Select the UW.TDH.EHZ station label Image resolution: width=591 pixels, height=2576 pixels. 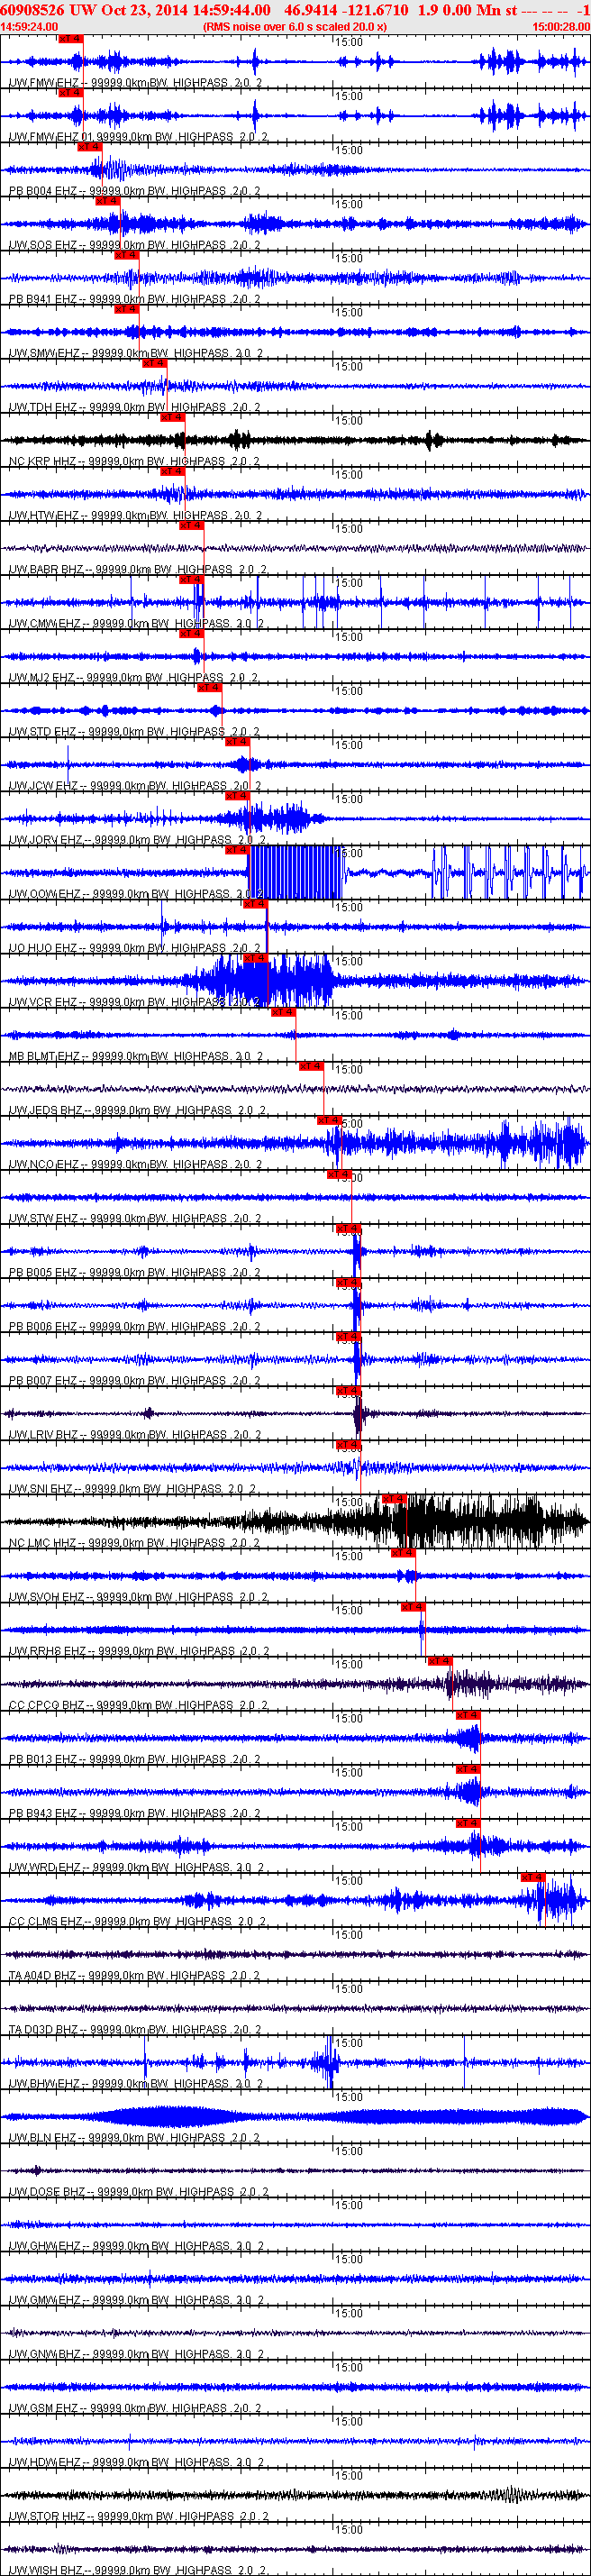point(135,407)
